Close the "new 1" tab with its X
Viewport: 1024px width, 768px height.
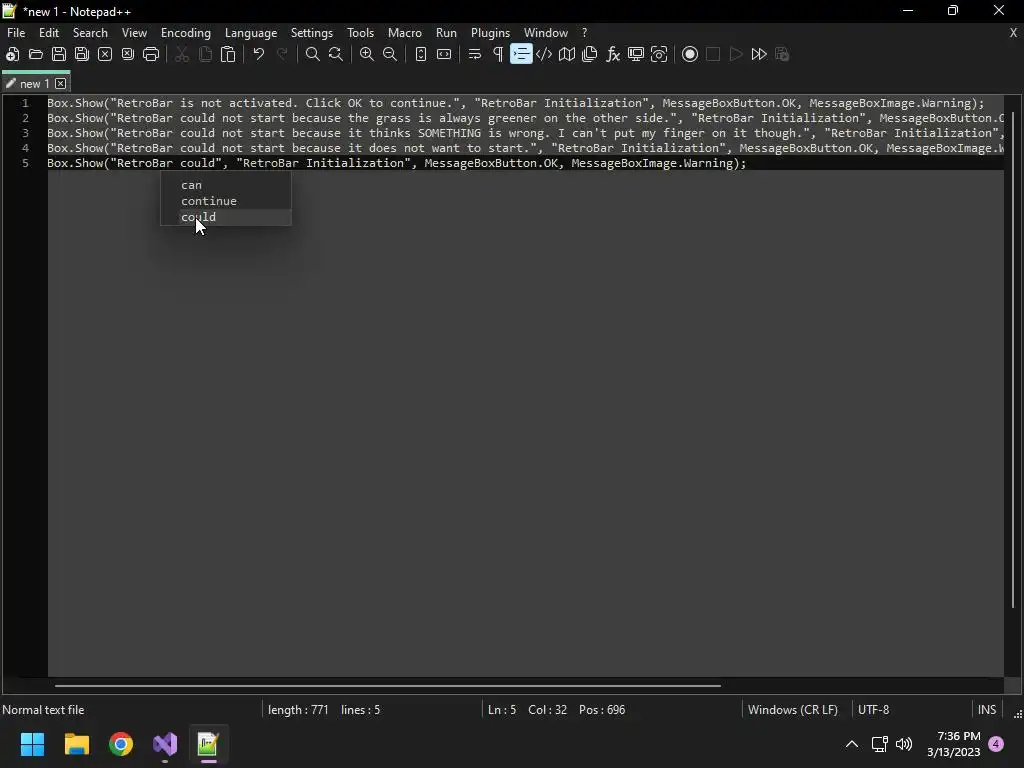tap(61, 84)
